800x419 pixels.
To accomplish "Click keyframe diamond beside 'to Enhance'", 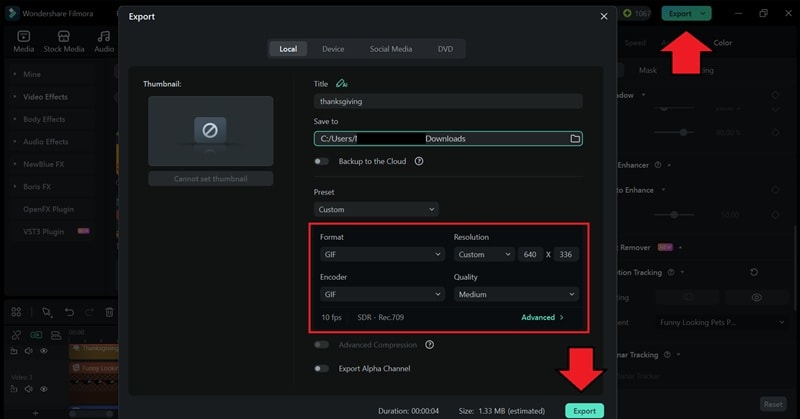I will 775,190.
